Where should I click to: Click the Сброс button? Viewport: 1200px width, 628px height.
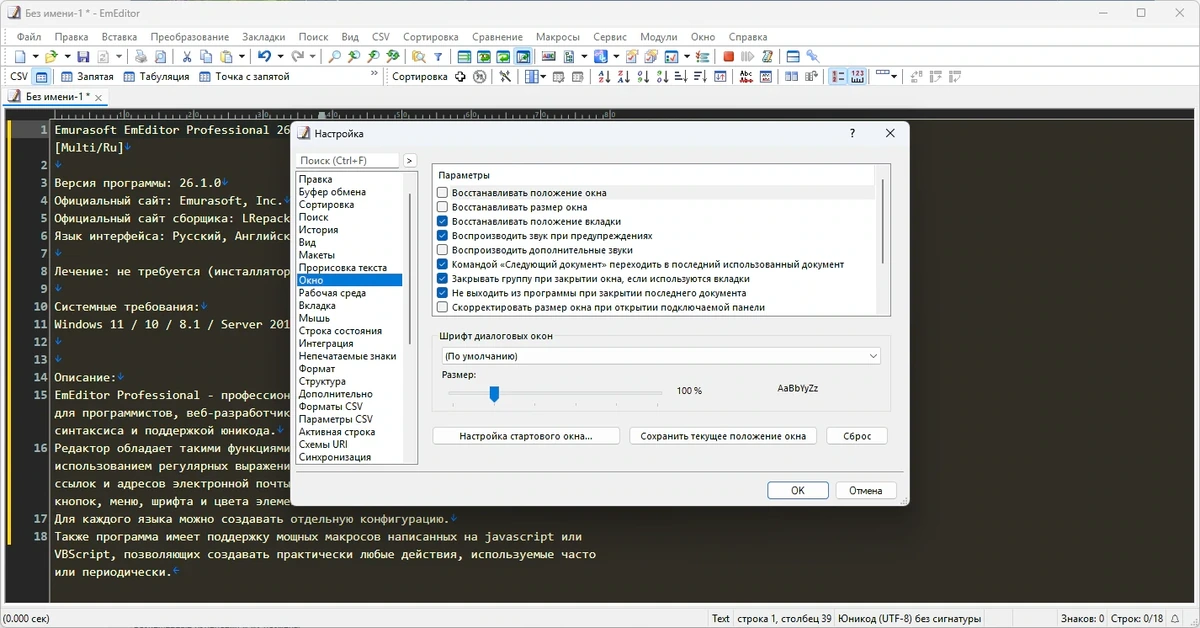(x=857, y=436)
